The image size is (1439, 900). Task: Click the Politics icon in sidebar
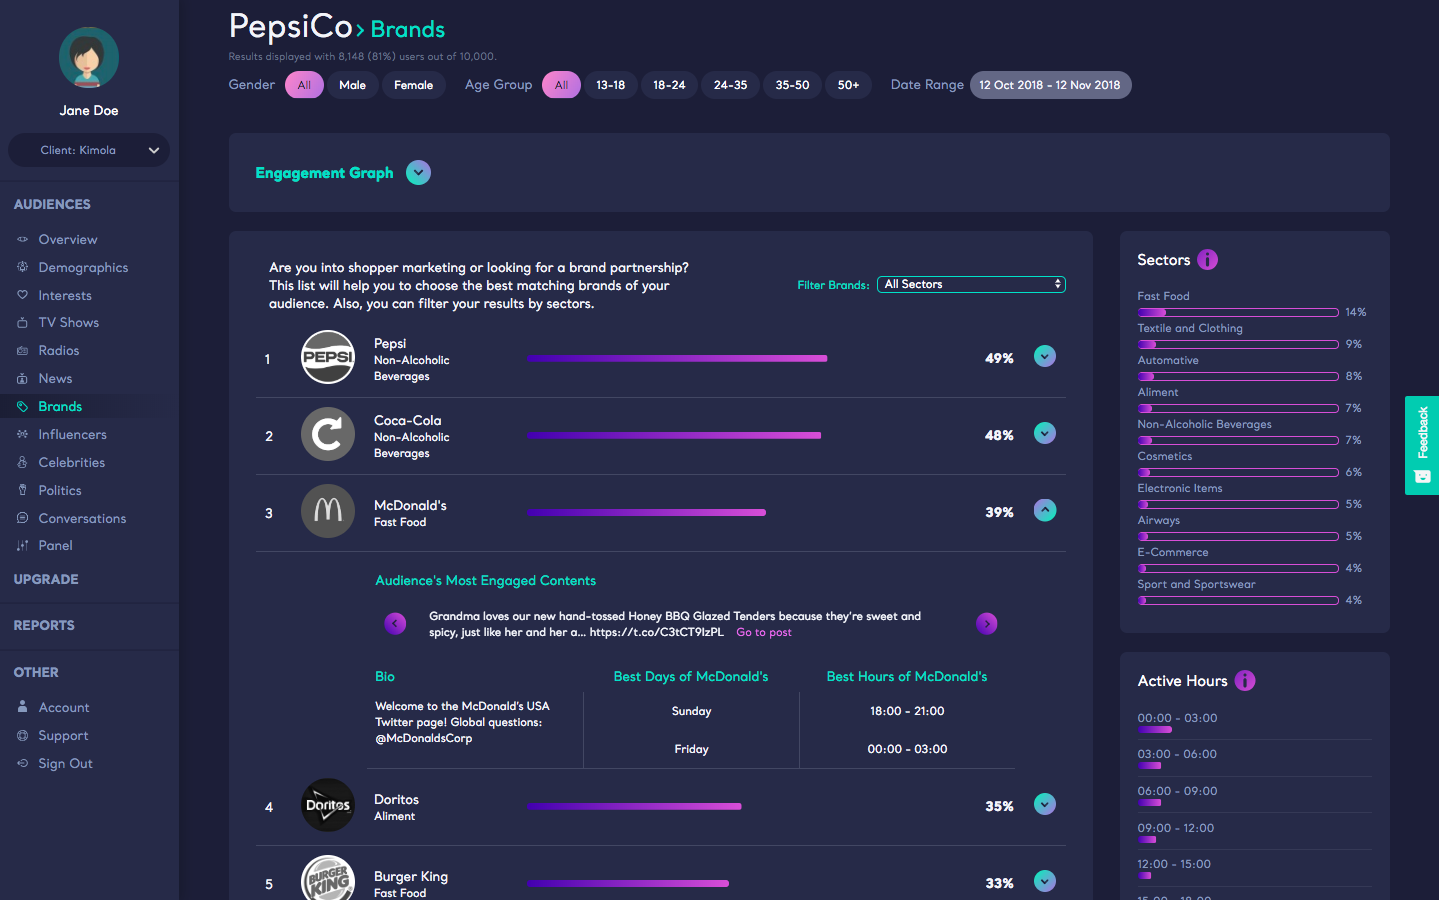tap(22, 490)
